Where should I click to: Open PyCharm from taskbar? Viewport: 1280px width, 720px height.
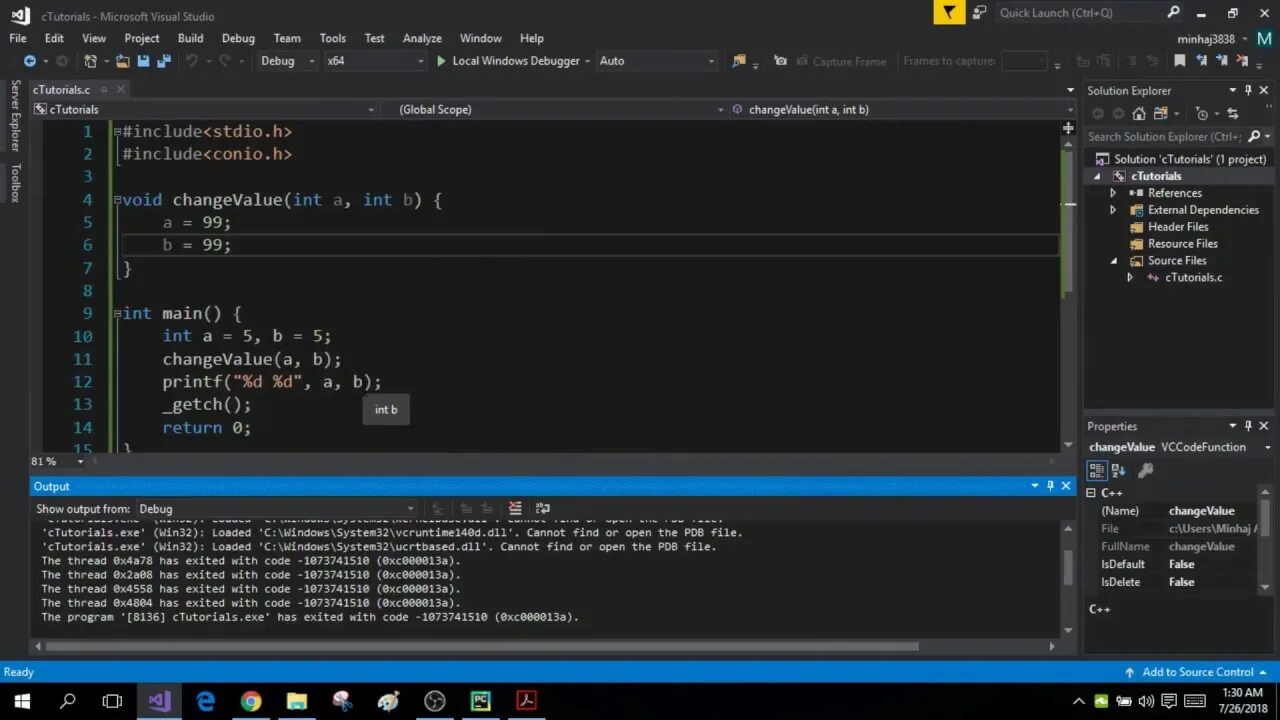pos(481,701)
